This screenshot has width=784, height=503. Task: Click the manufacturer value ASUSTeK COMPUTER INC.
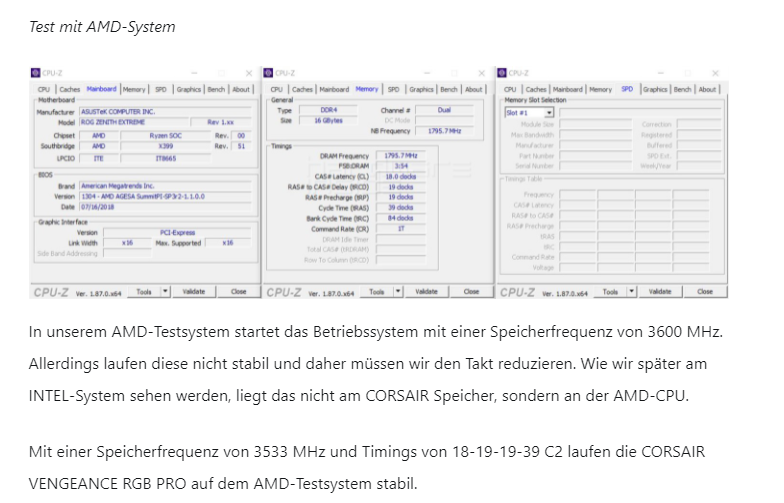[165, 112]
